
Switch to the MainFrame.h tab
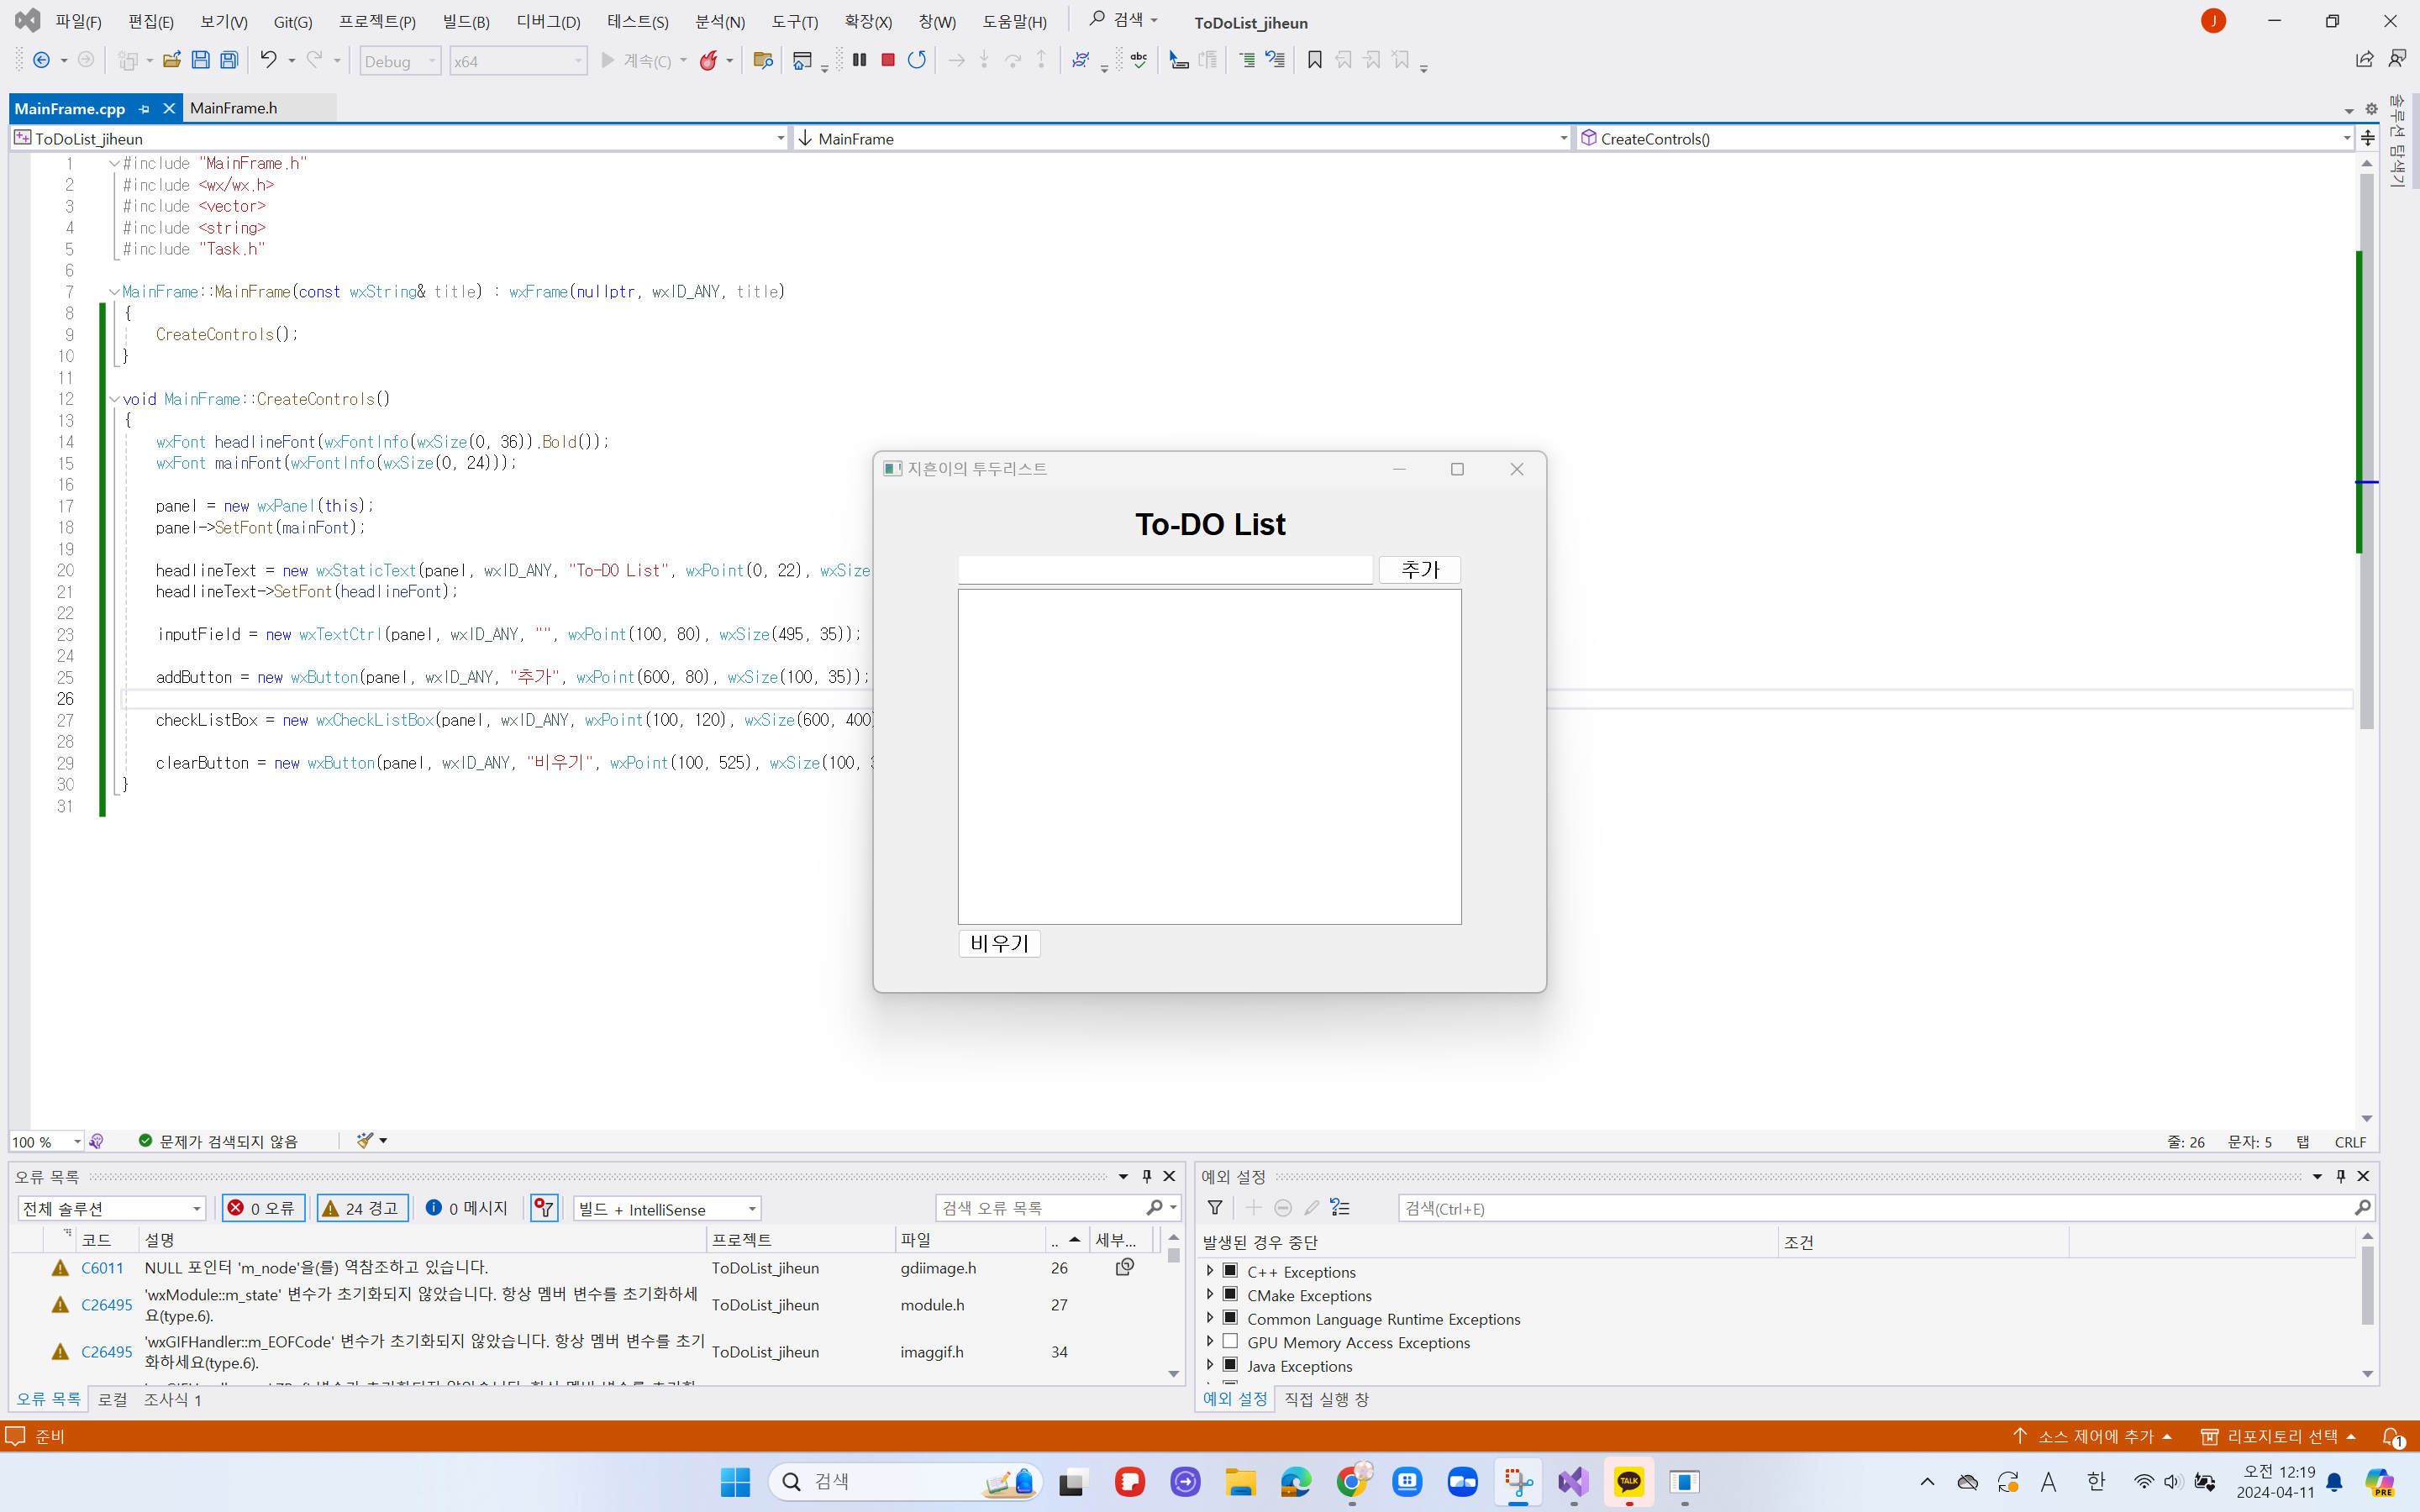(x=234, y=108)
